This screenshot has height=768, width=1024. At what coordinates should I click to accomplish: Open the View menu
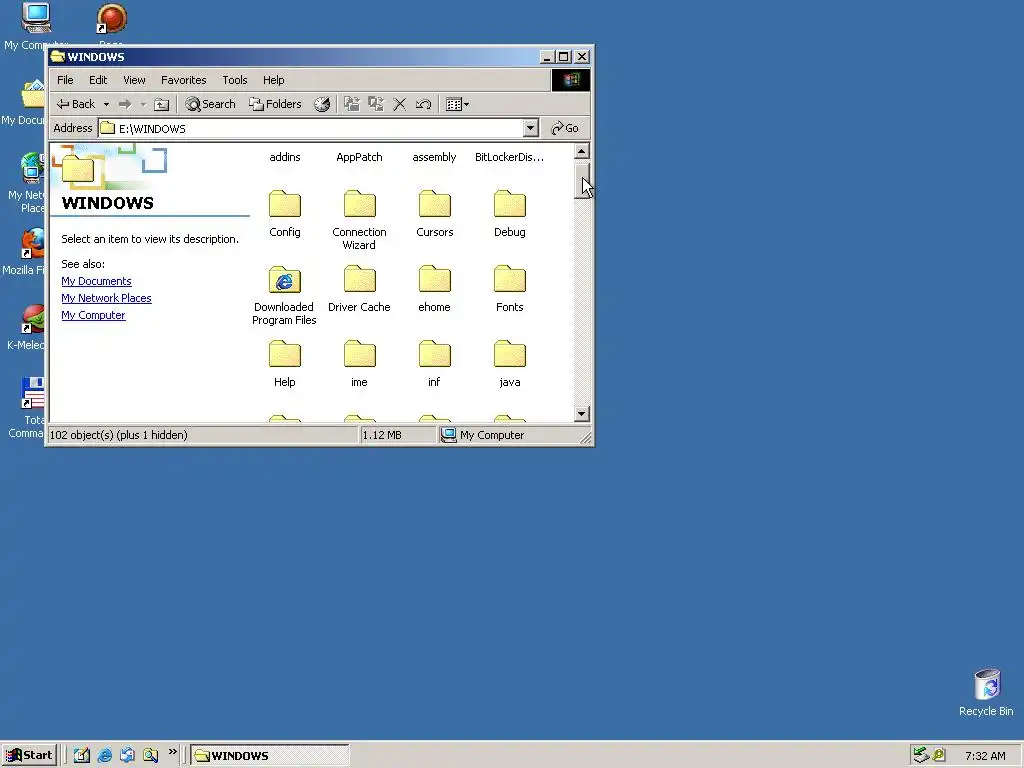pos(135,80)
